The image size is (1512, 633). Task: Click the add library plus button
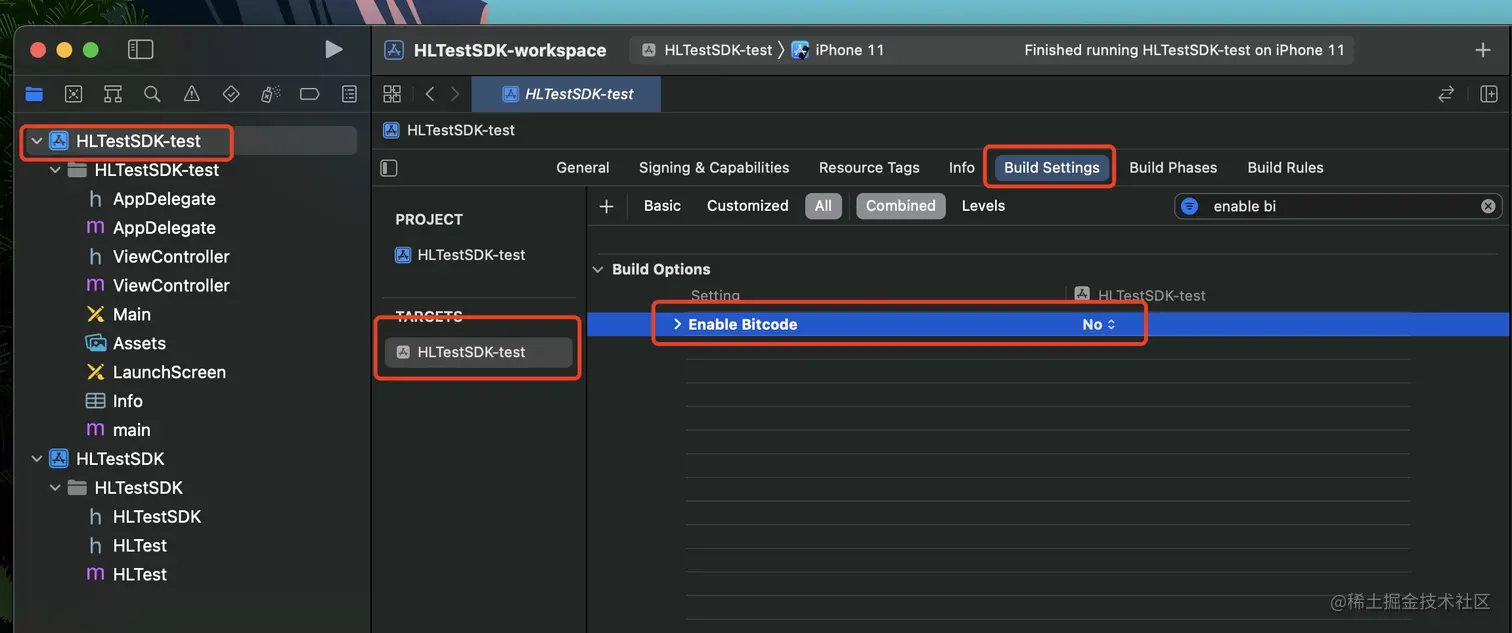pos(1483,50)
